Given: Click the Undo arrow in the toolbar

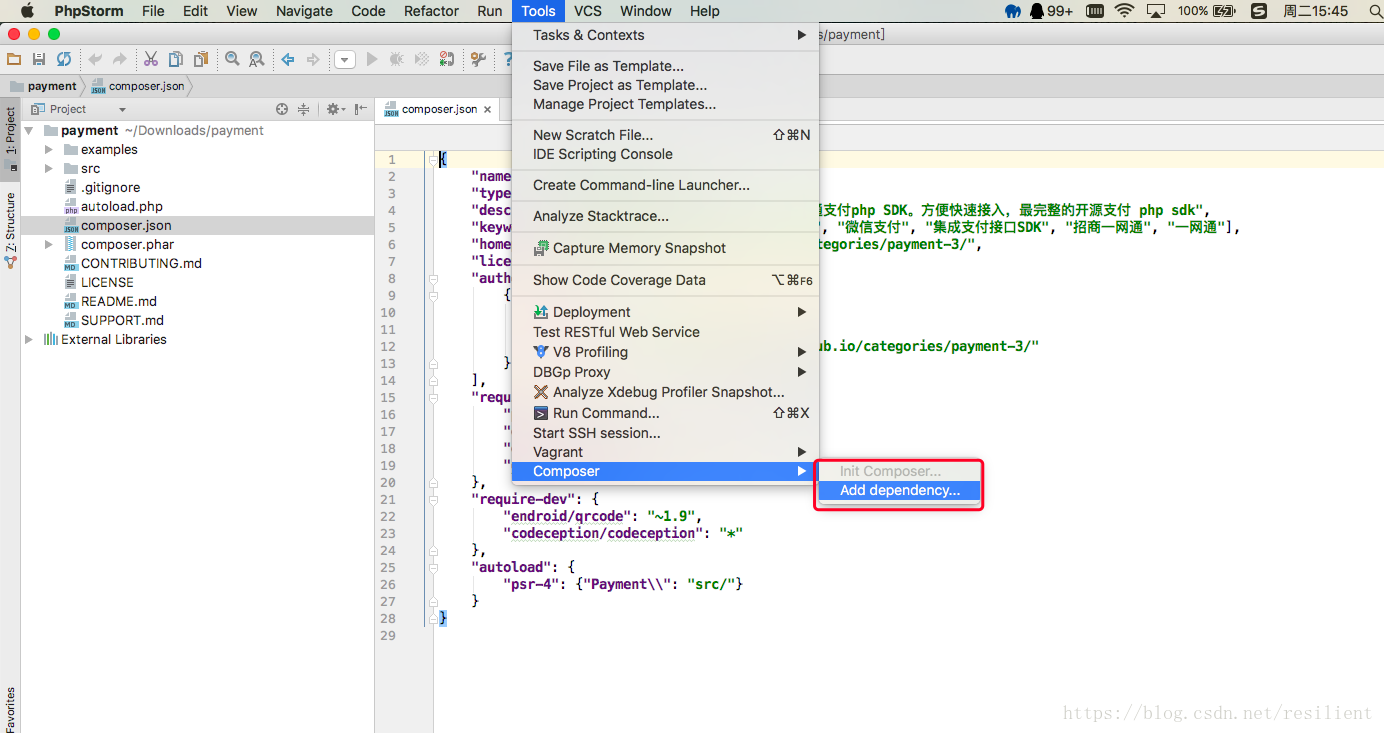Looking at the screenshot, I should (x=95, y=60).
